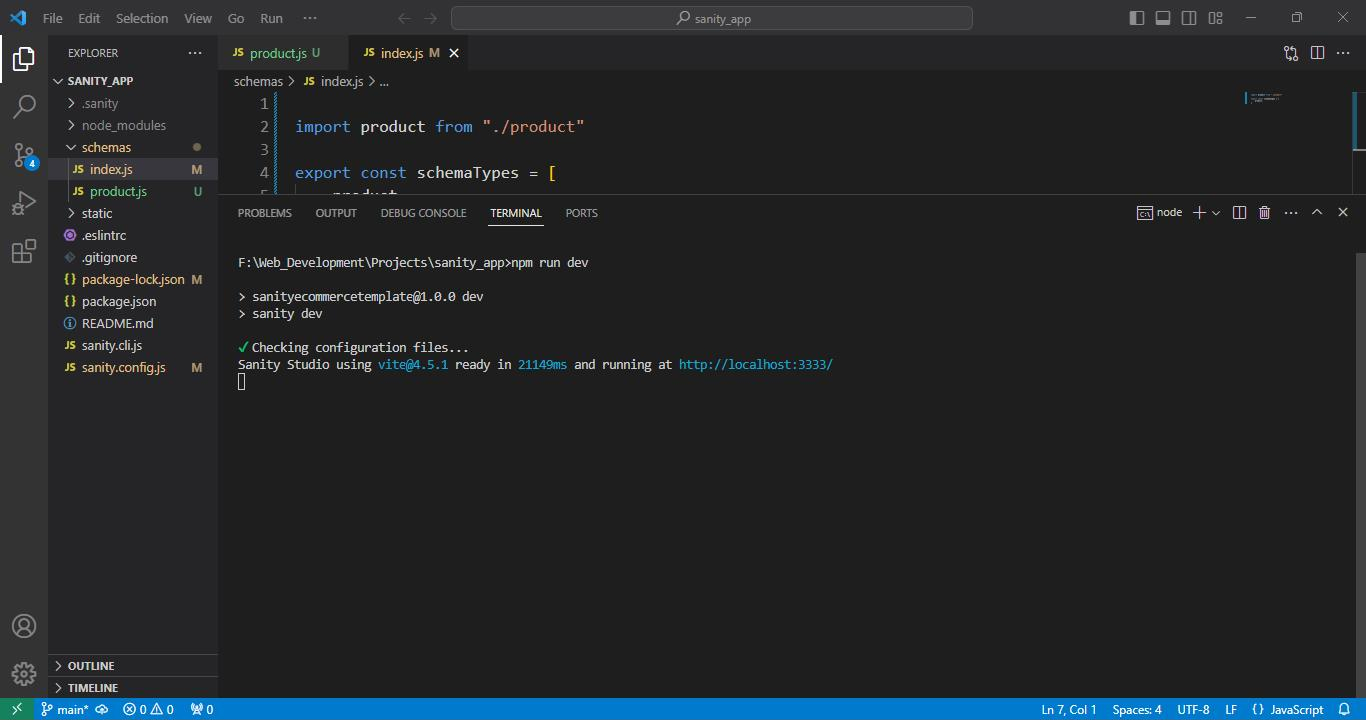This screenshot has height=720, width=1366.
Task: Open the File menu
Action: 53,18
